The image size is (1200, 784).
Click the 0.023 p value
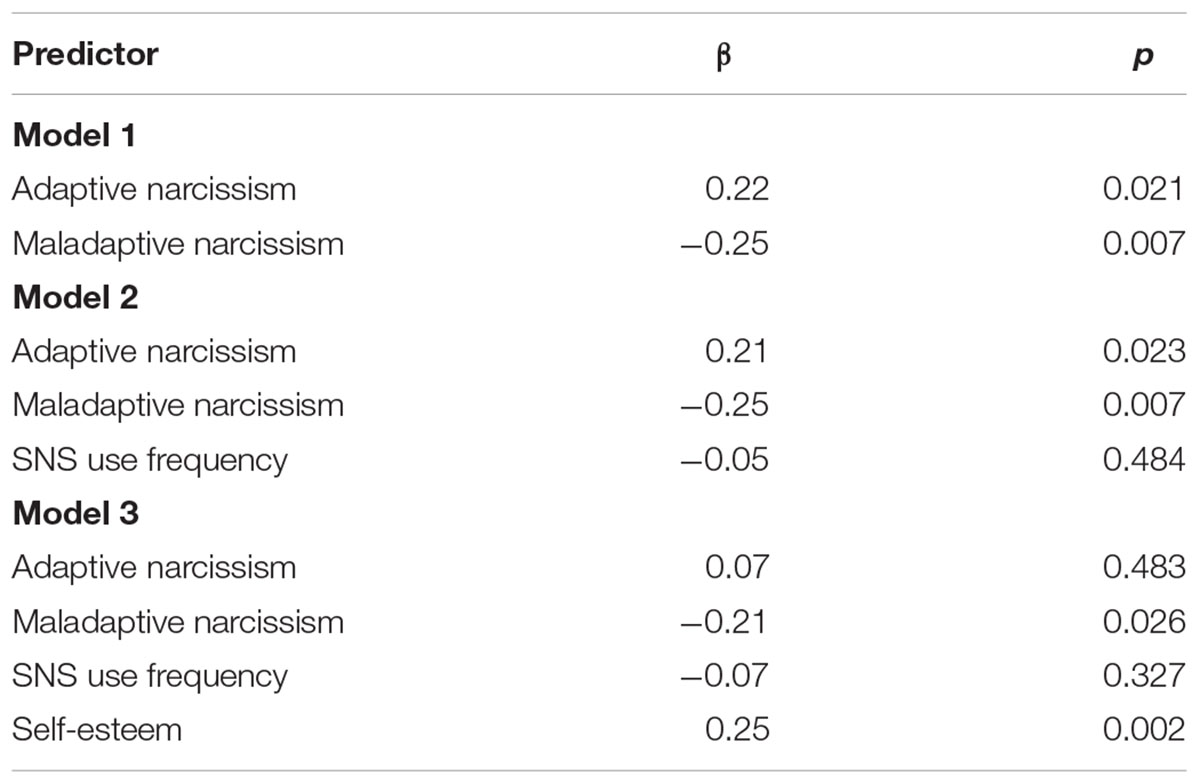click(x=1145, y=351)
